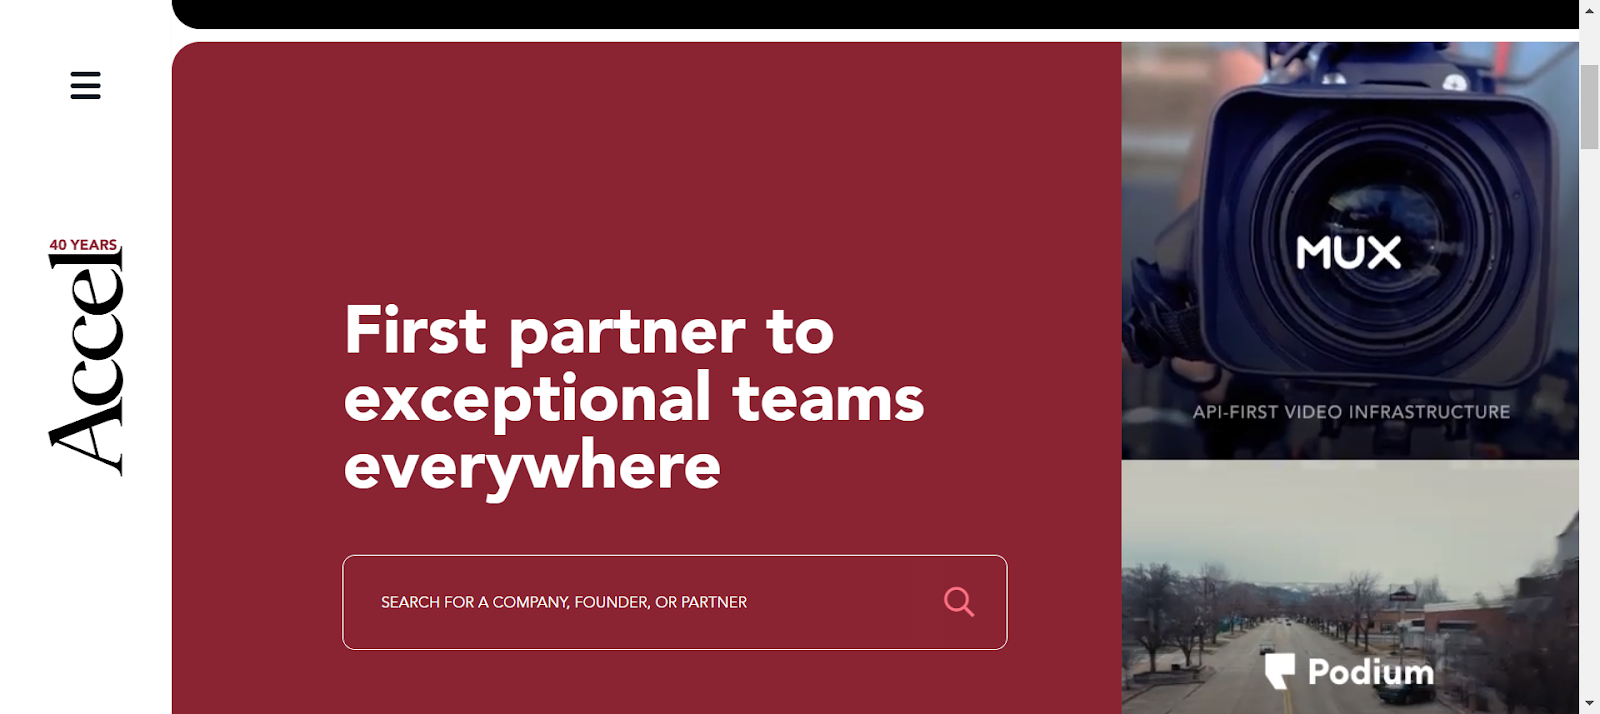Click the scrollbar down arrow
Screen dimensions: 1600x714
coord(1590,703)
